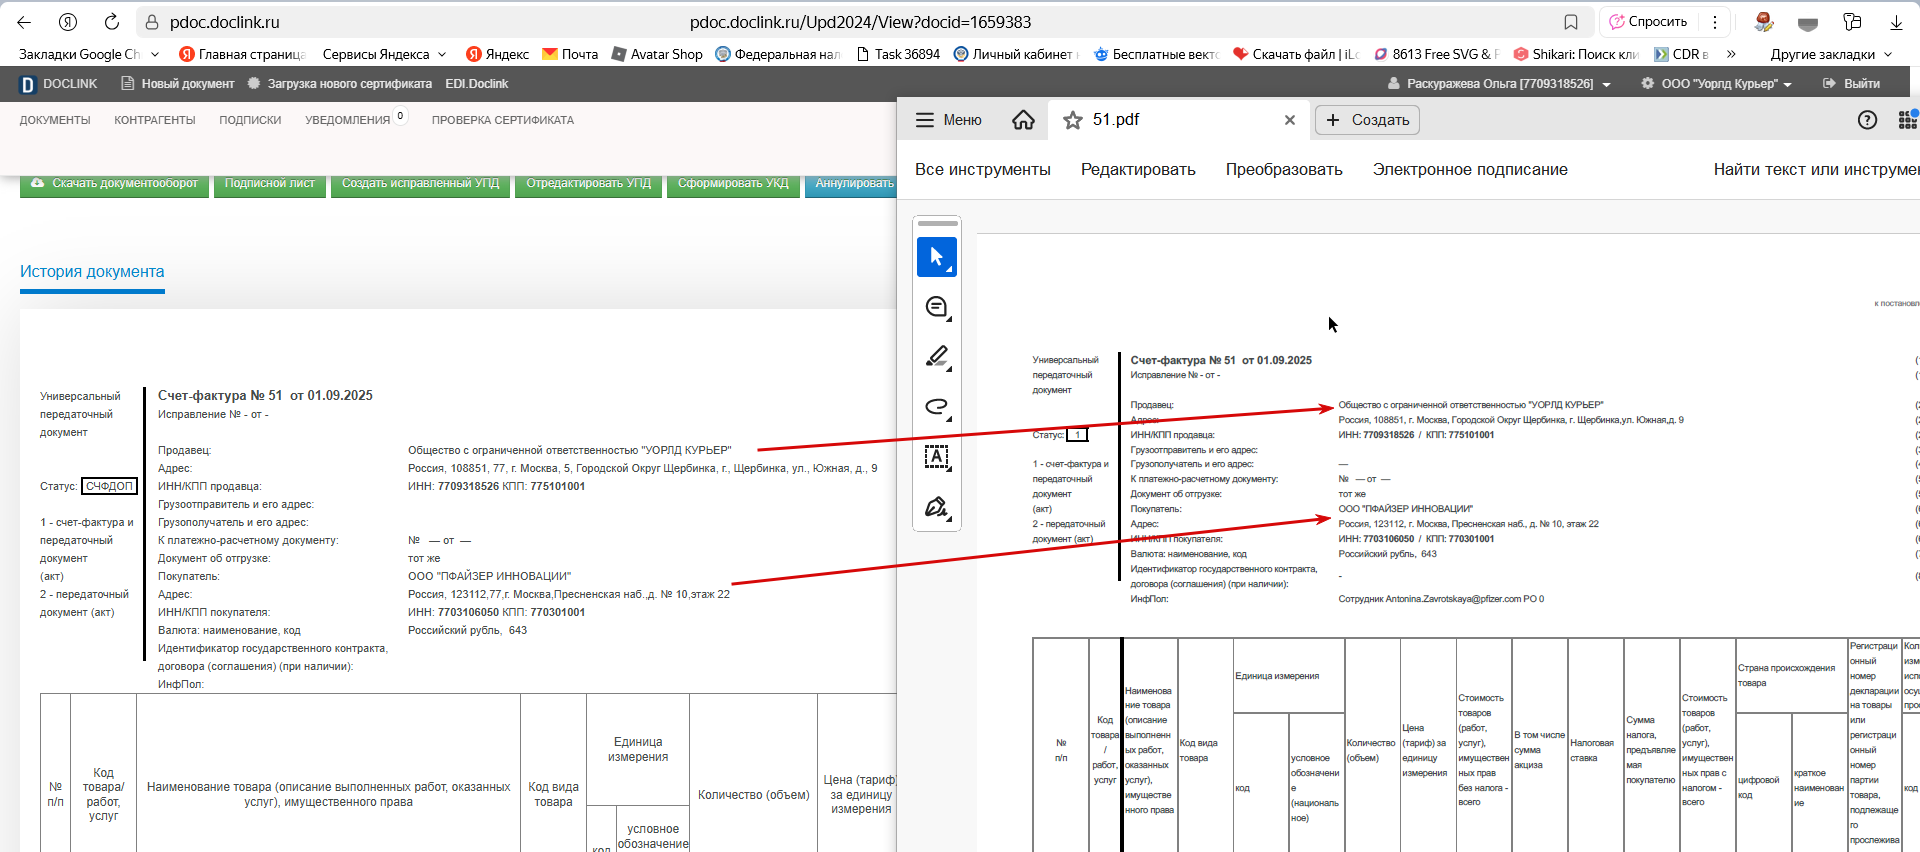
Task: Click Выйти to log out
Action: click(x=1852, y=84)
